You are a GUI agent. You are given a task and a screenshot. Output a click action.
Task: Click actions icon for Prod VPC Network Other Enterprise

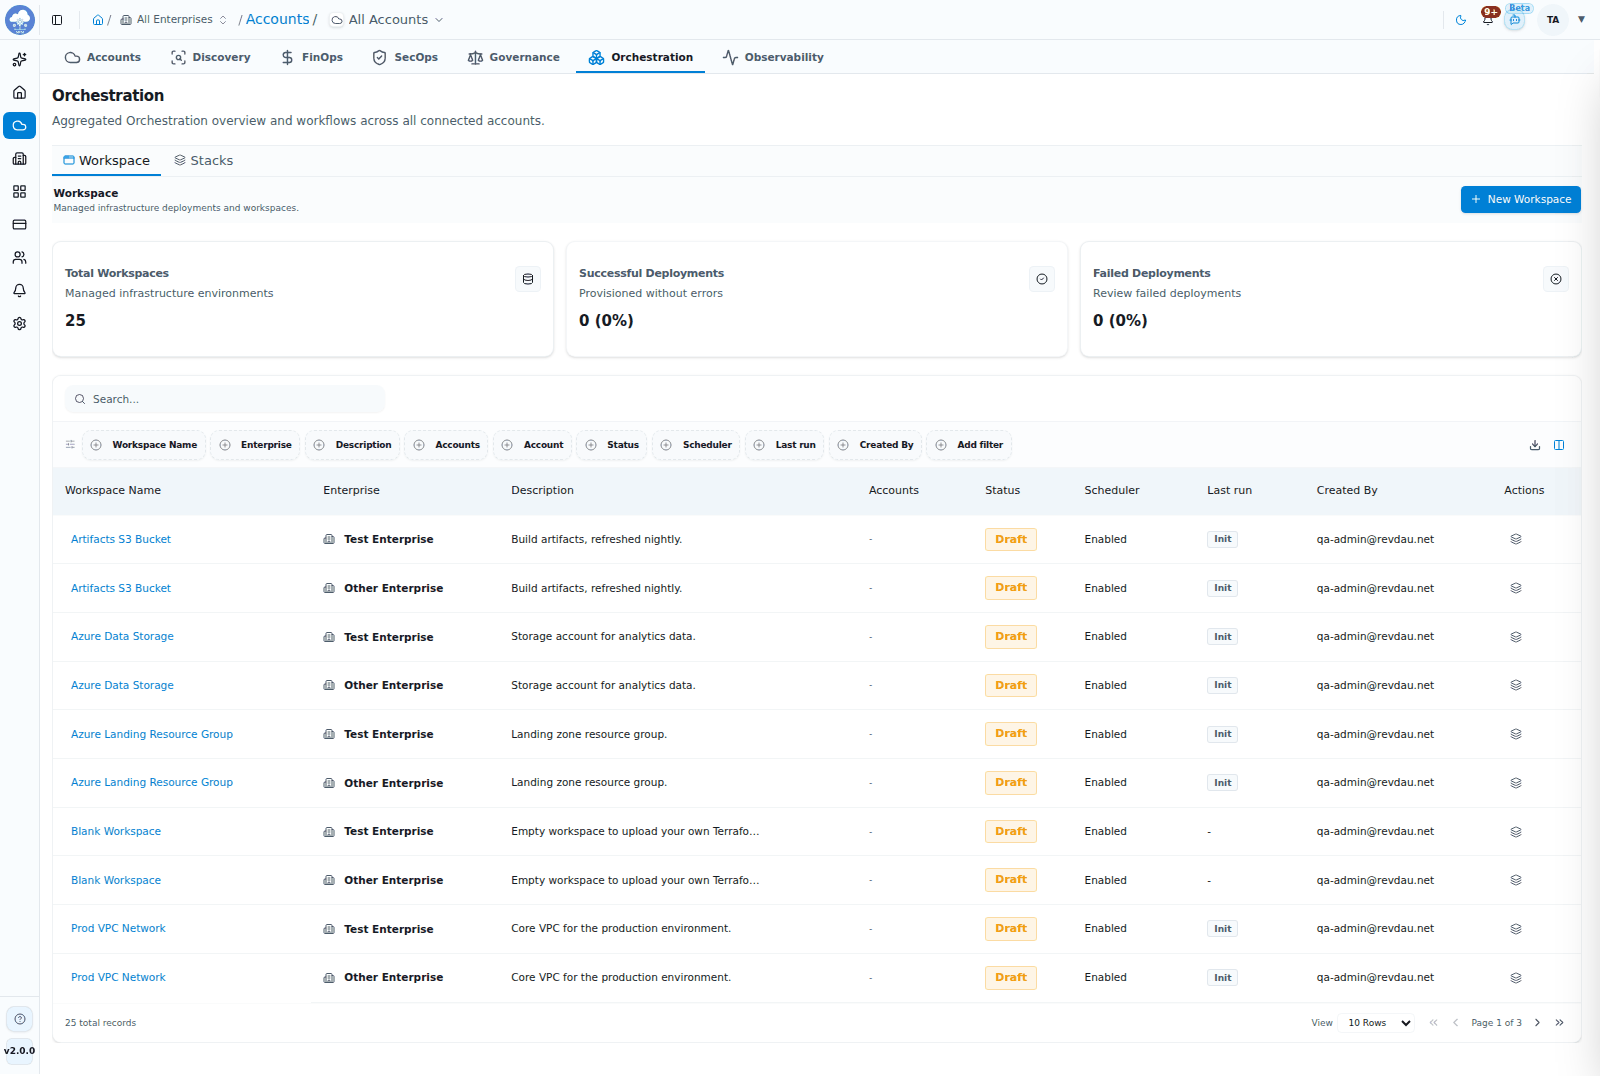[x=1516, y=978]
